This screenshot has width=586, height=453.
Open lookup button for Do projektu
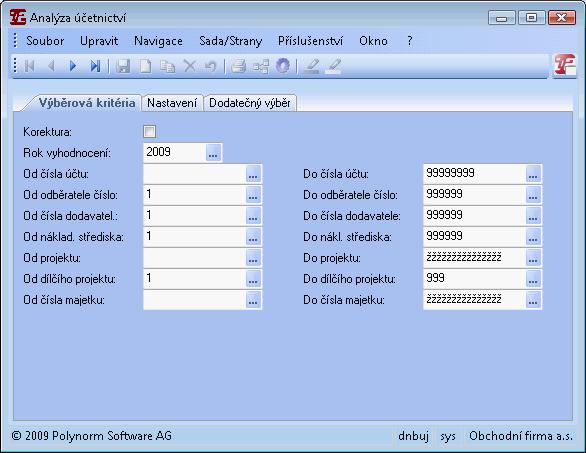(x=533, y=258)
